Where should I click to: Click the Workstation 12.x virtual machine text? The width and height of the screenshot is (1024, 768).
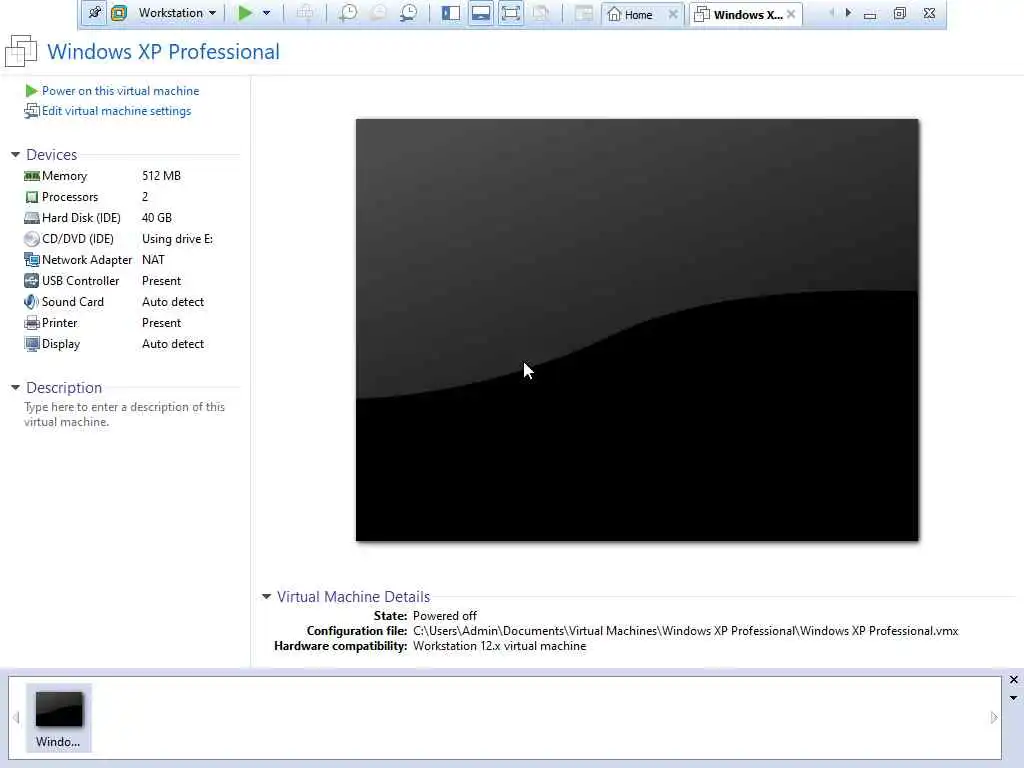pos(500,646)
